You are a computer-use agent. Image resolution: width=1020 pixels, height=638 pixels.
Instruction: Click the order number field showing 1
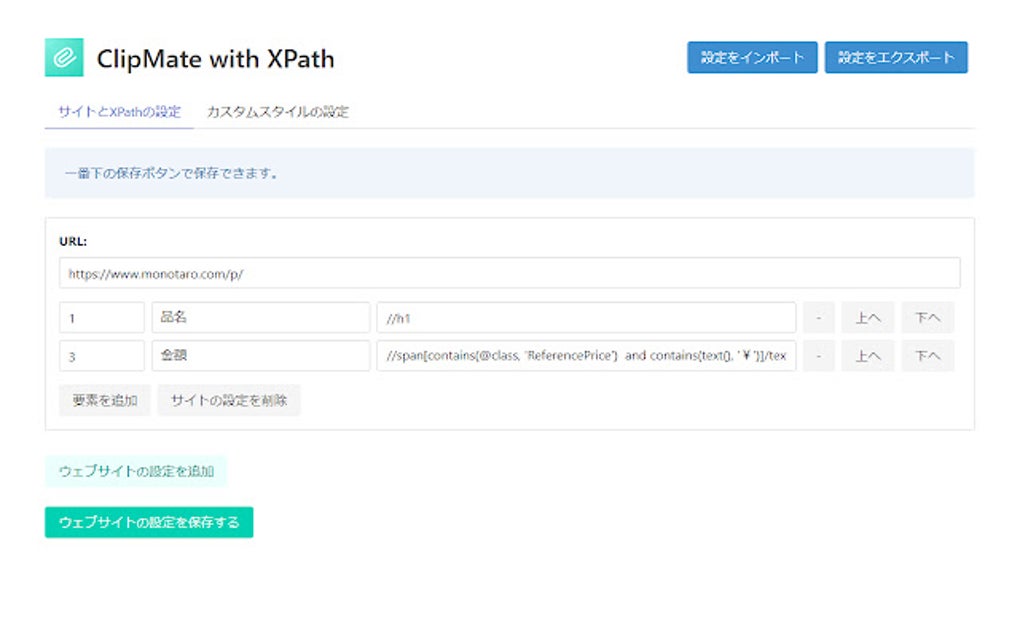(100, 317)
